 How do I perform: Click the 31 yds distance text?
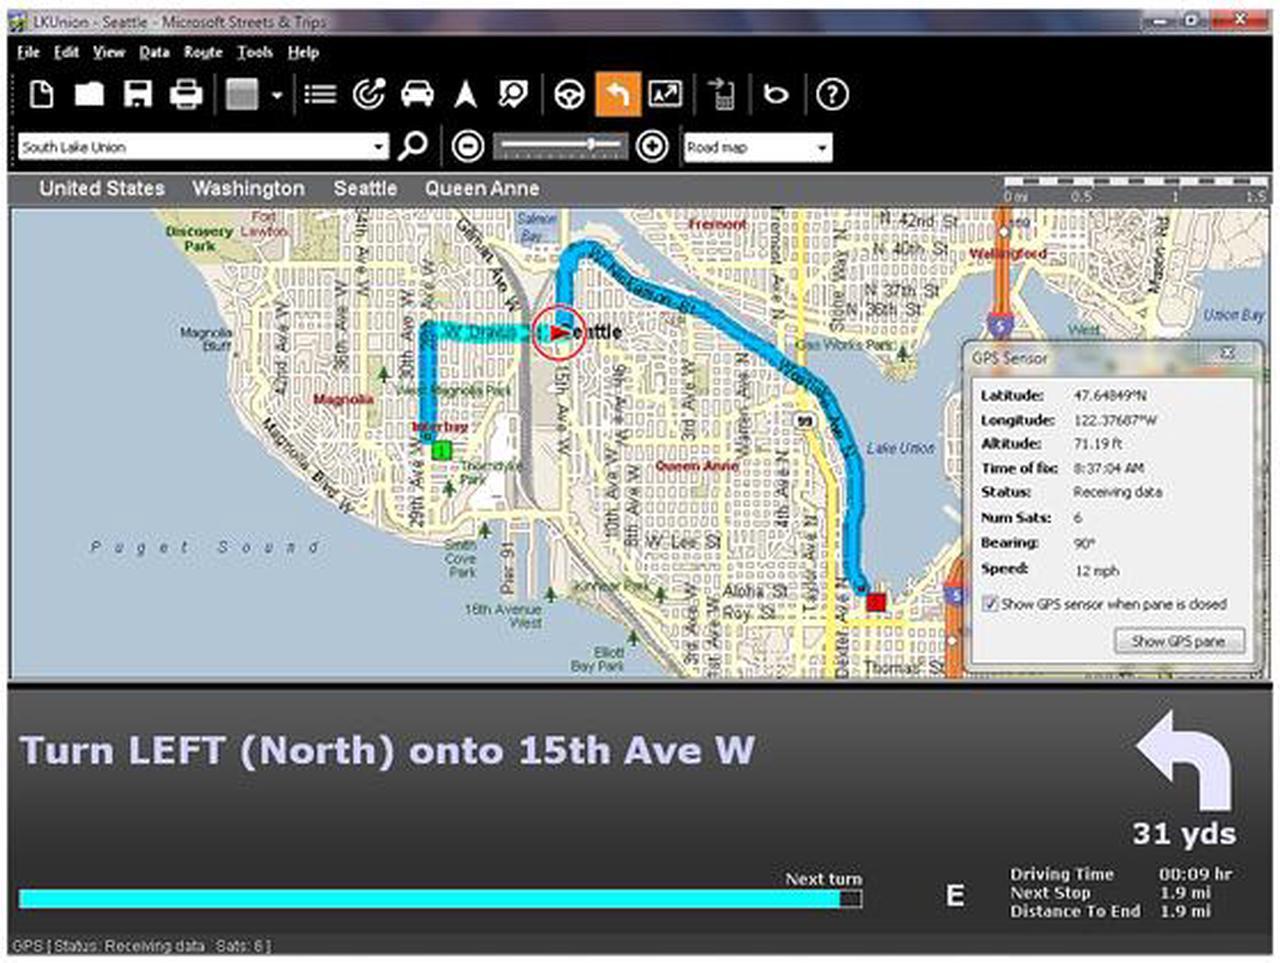(1184, 834)
